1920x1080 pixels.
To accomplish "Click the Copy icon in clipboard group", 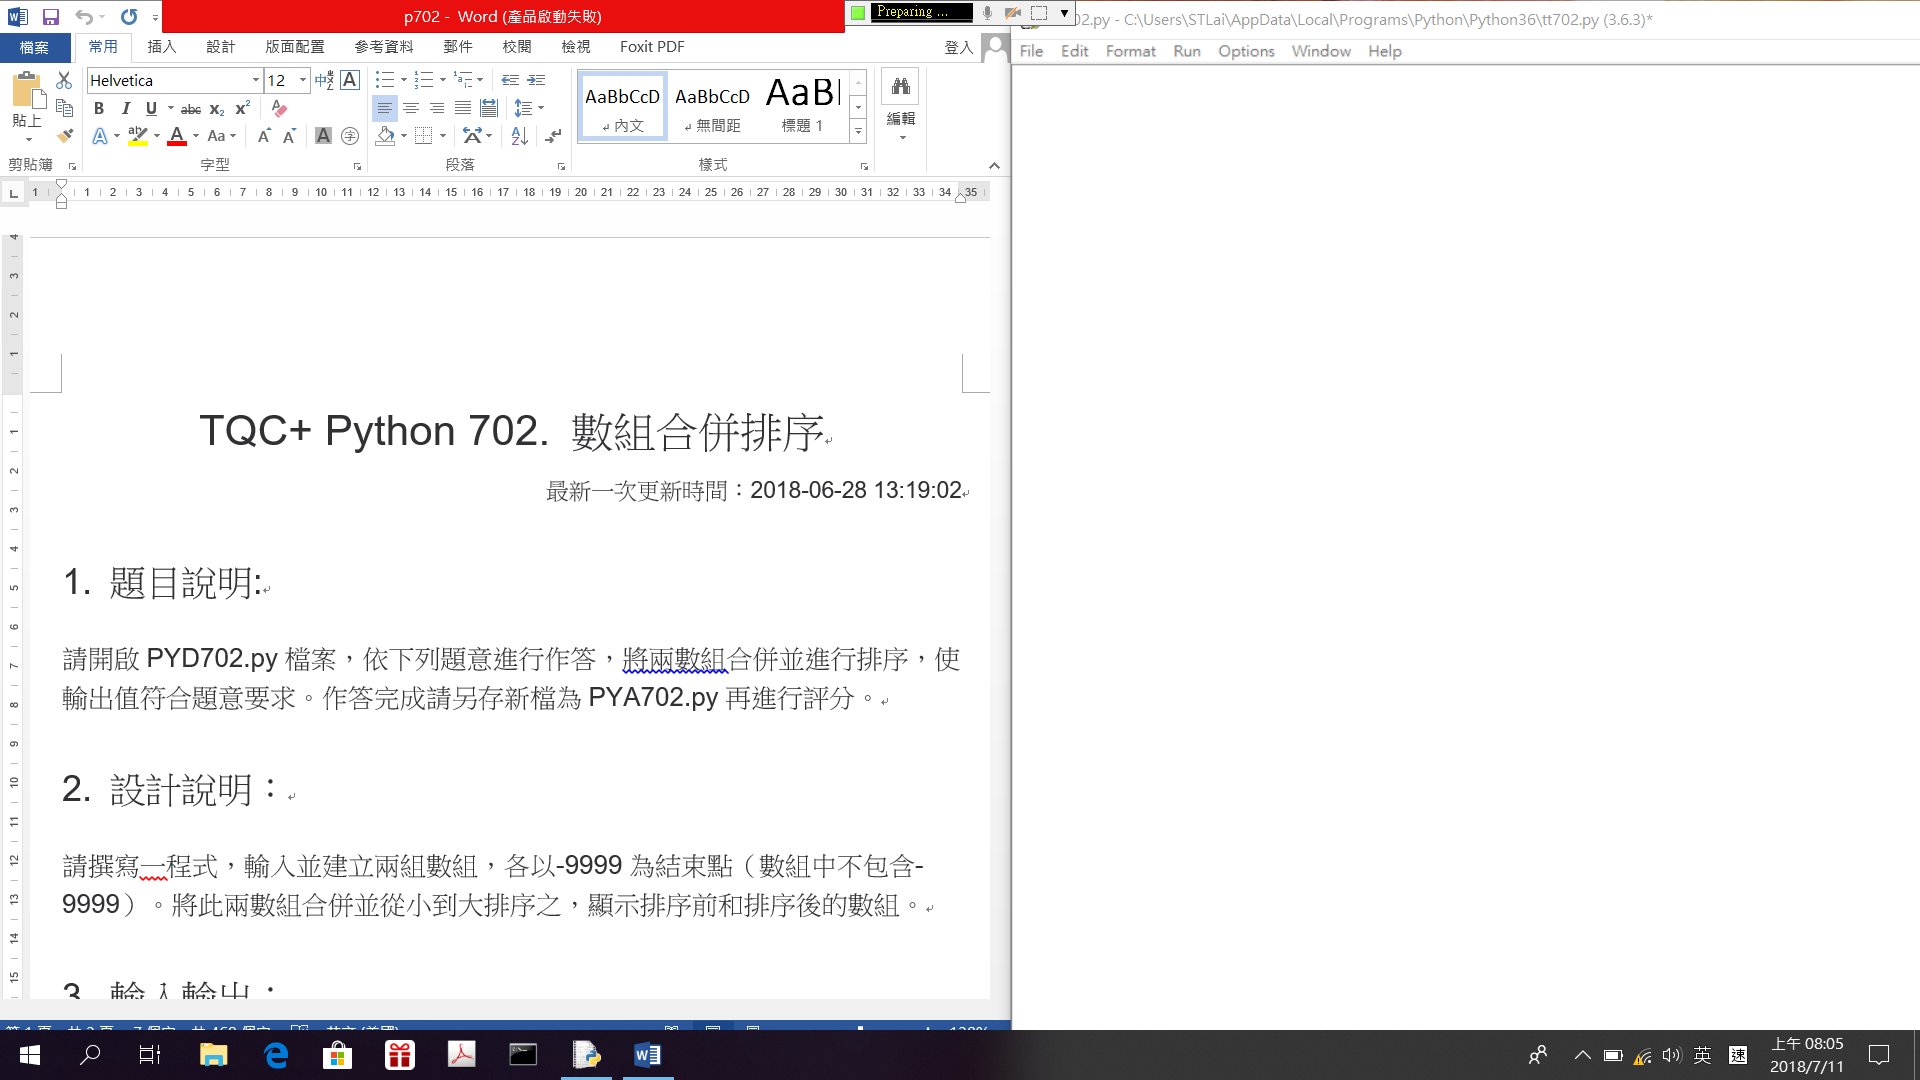I will tap(64, 108).
